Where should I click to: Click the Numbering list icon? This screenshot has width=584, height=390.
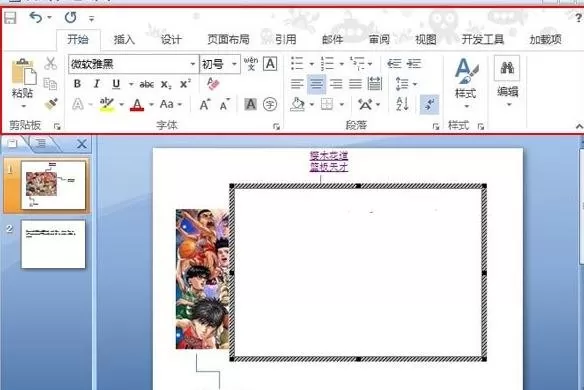pyautogui.click(x=327, y=64)
